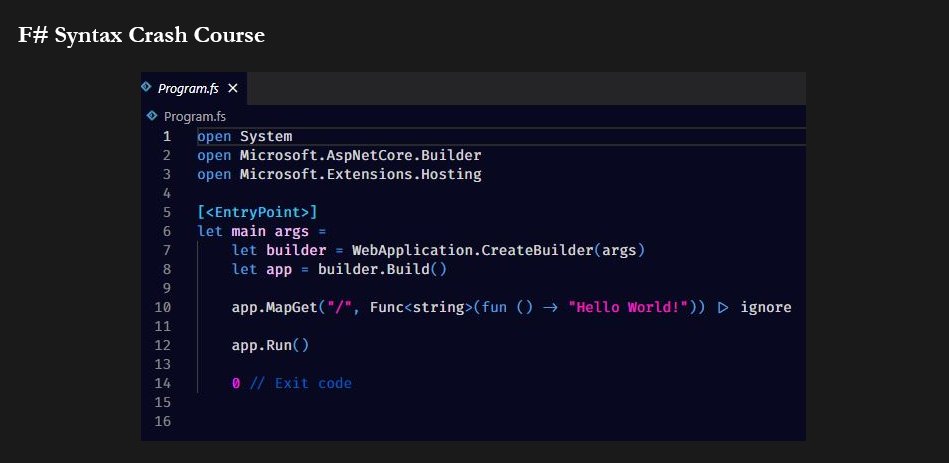949x463 pixels.
Task: Click the arrow ligature in the lambda on line 10
Action: point(550,307)
